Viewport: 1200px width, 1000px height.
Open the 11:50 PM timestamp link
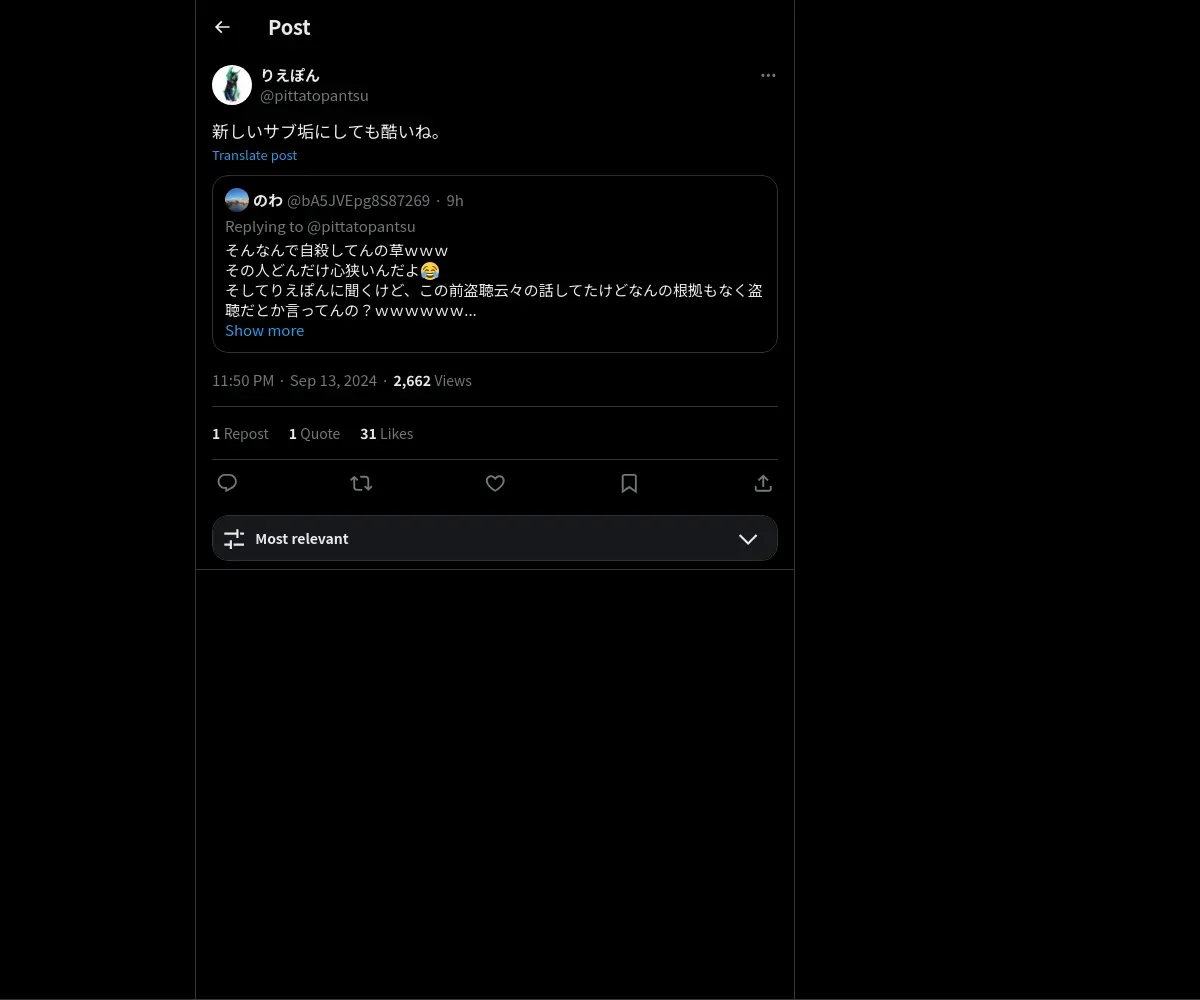(243, 380)
